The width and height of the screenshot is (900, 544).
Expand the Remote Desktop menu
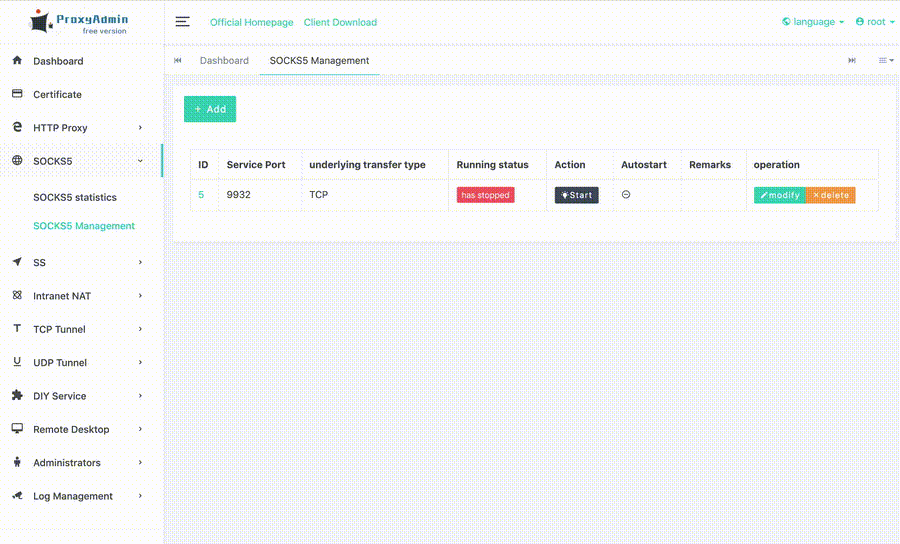140,429
